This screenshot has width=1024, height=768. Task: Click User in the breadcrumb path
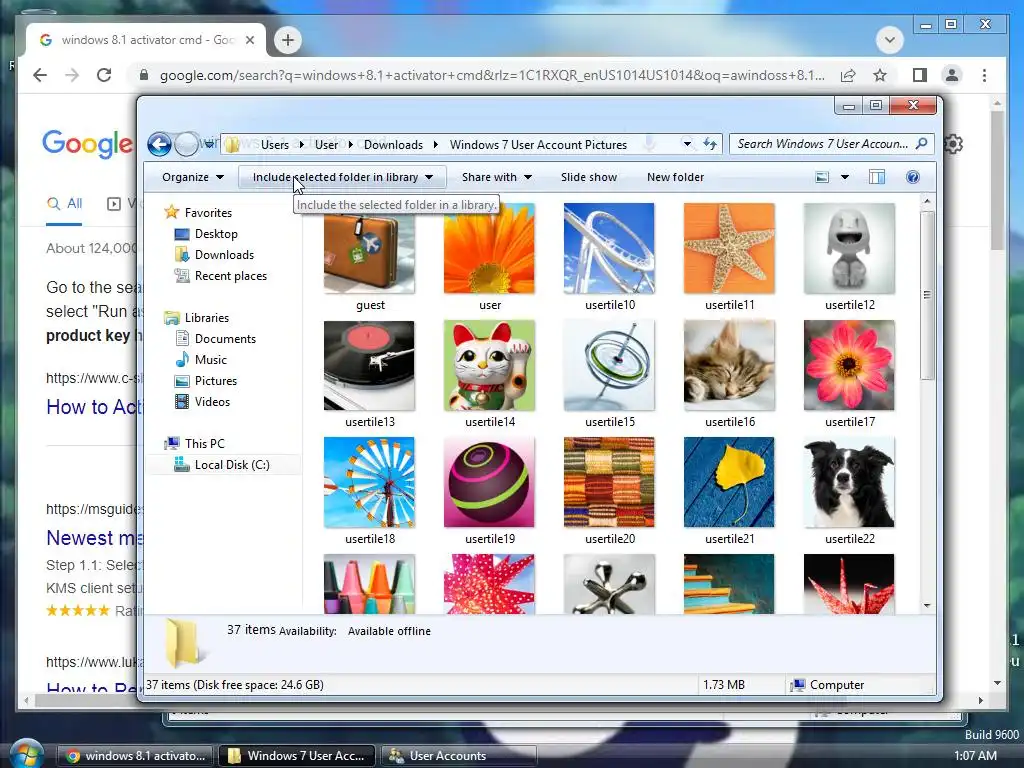[327, 144]
